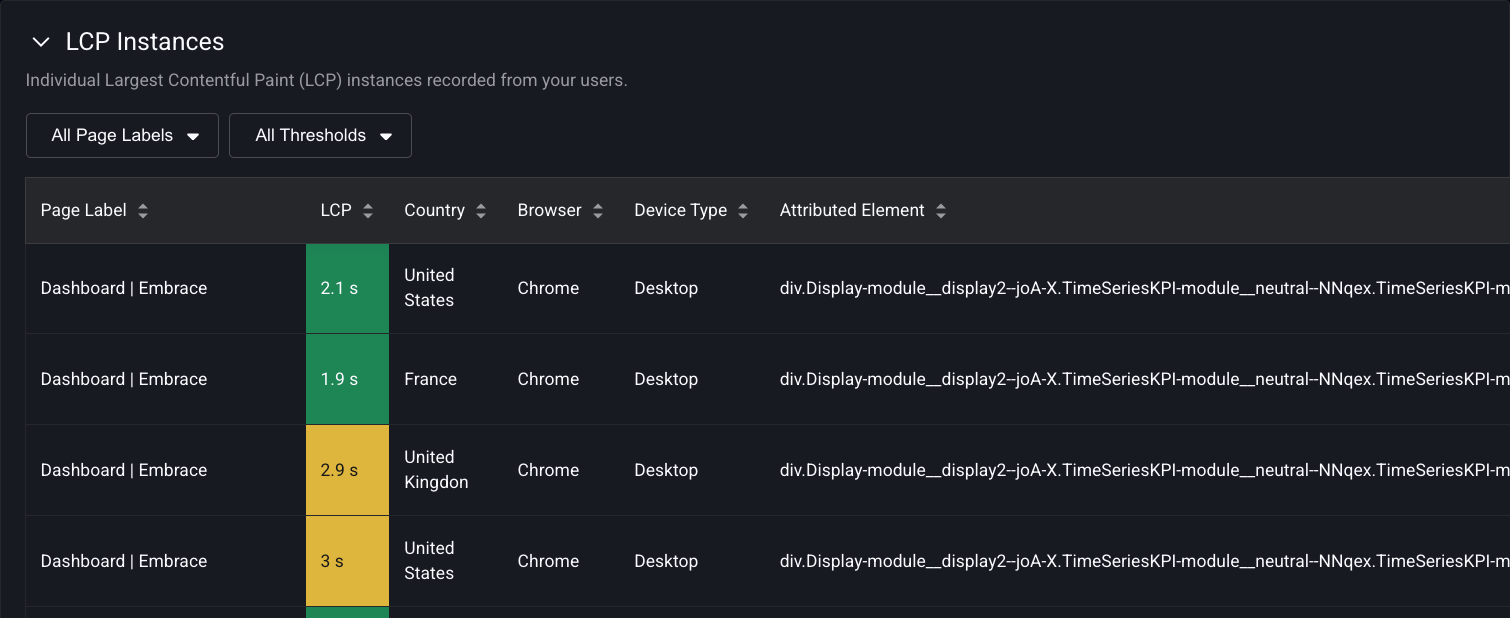Image resolution: width=1510 pixels, height=618 pixels.
Task: Click the Attributed Element sort icon
Action: [x=941, y=211]
